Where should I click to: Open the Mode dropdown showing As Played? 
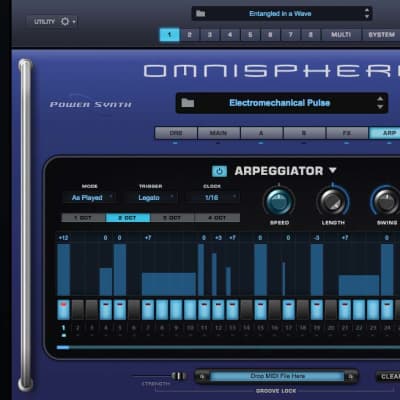pyautogui.click(x=88, y=197)
